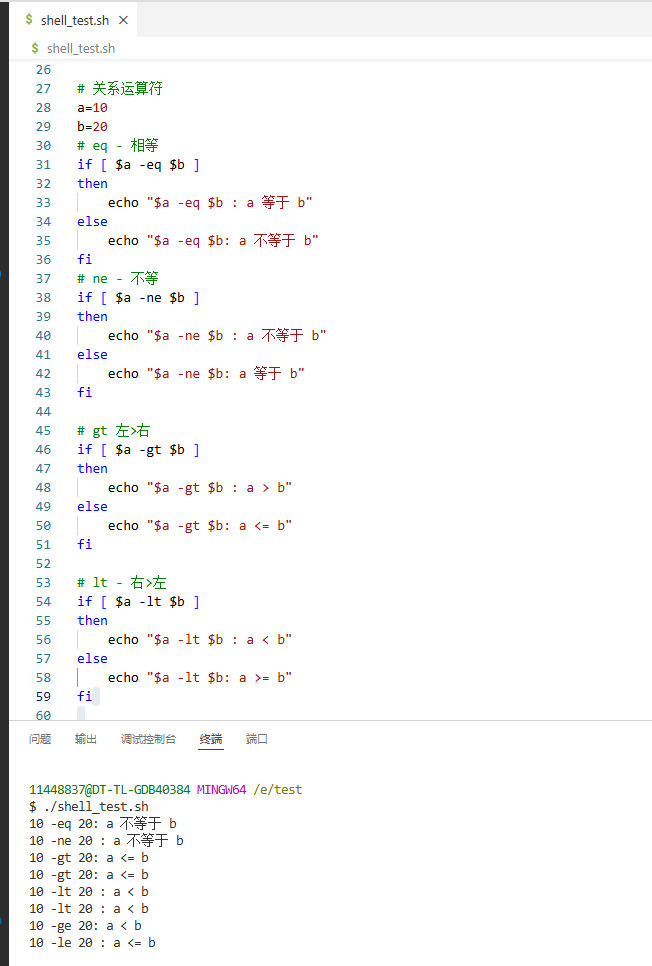The width and height of the screenshot is (652, 966).
Task: Click the shell file icon in tab
Action: [x=29, y=20]
